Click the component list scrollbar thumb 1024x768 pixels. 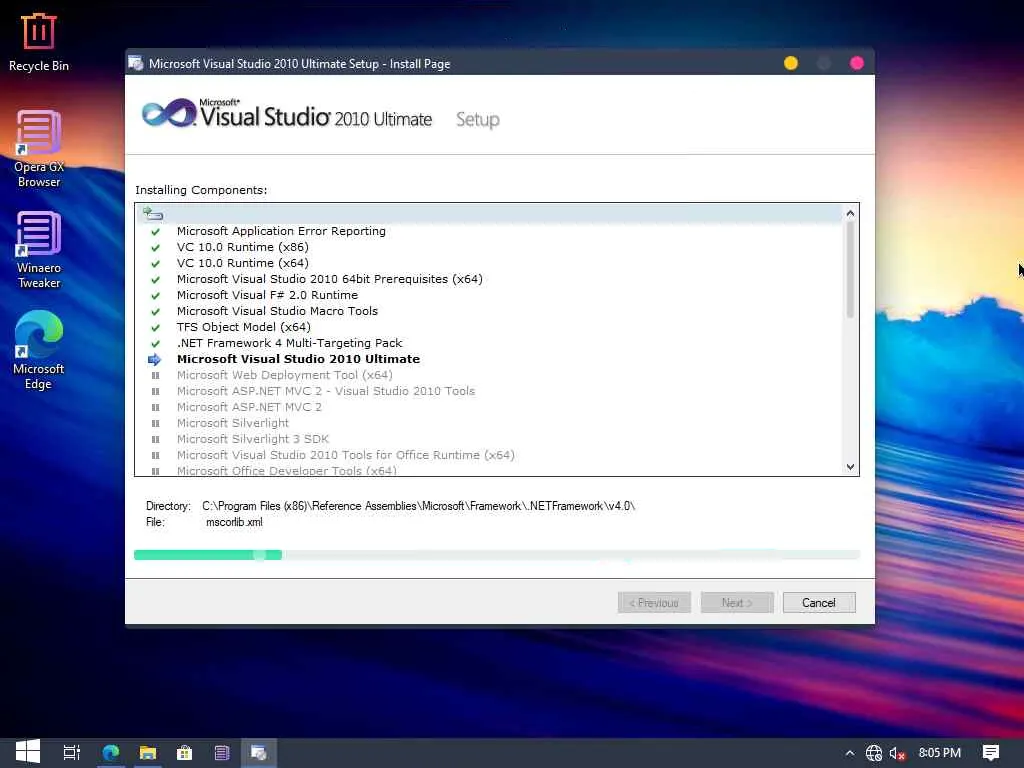coord(850,270)
